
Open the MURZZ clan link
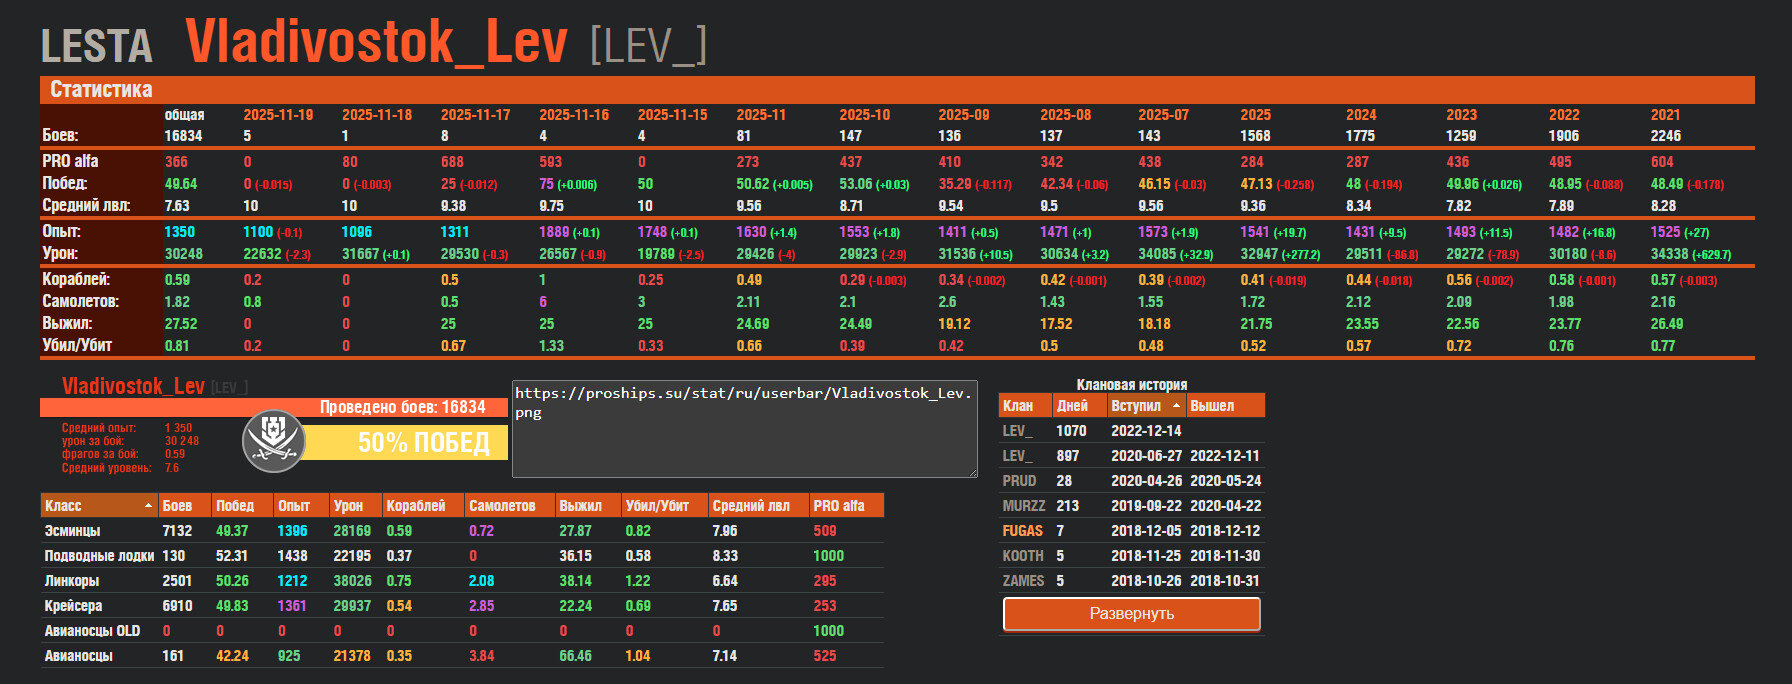1023,506
